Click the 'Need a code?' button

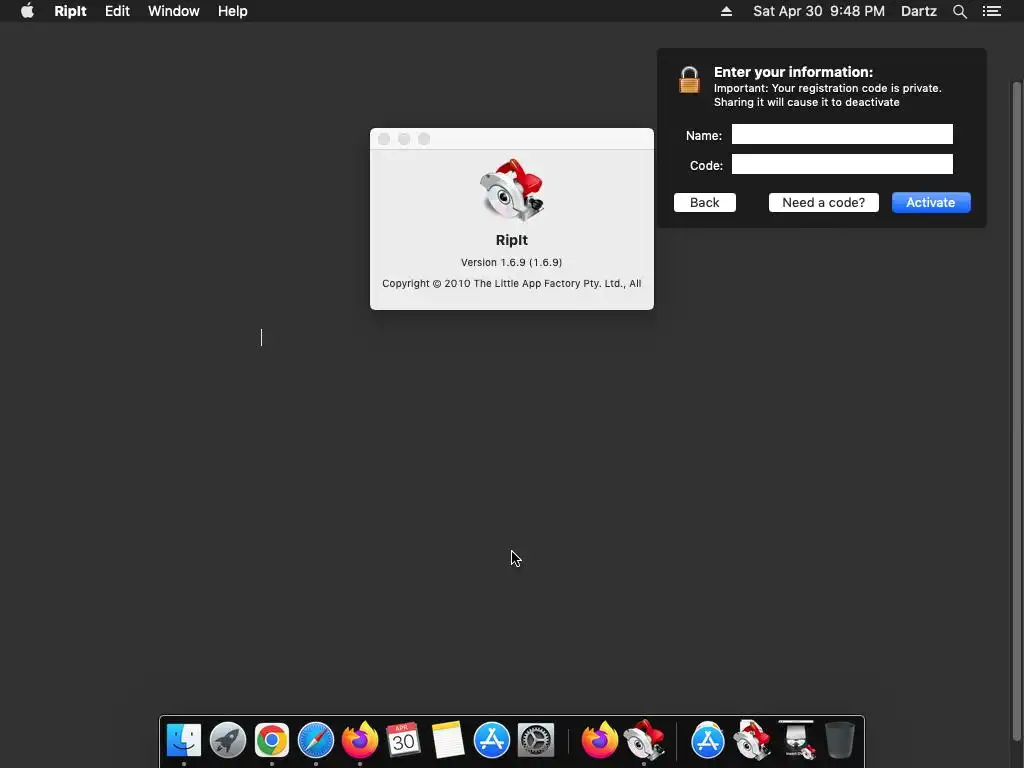[x=824, y=202]
